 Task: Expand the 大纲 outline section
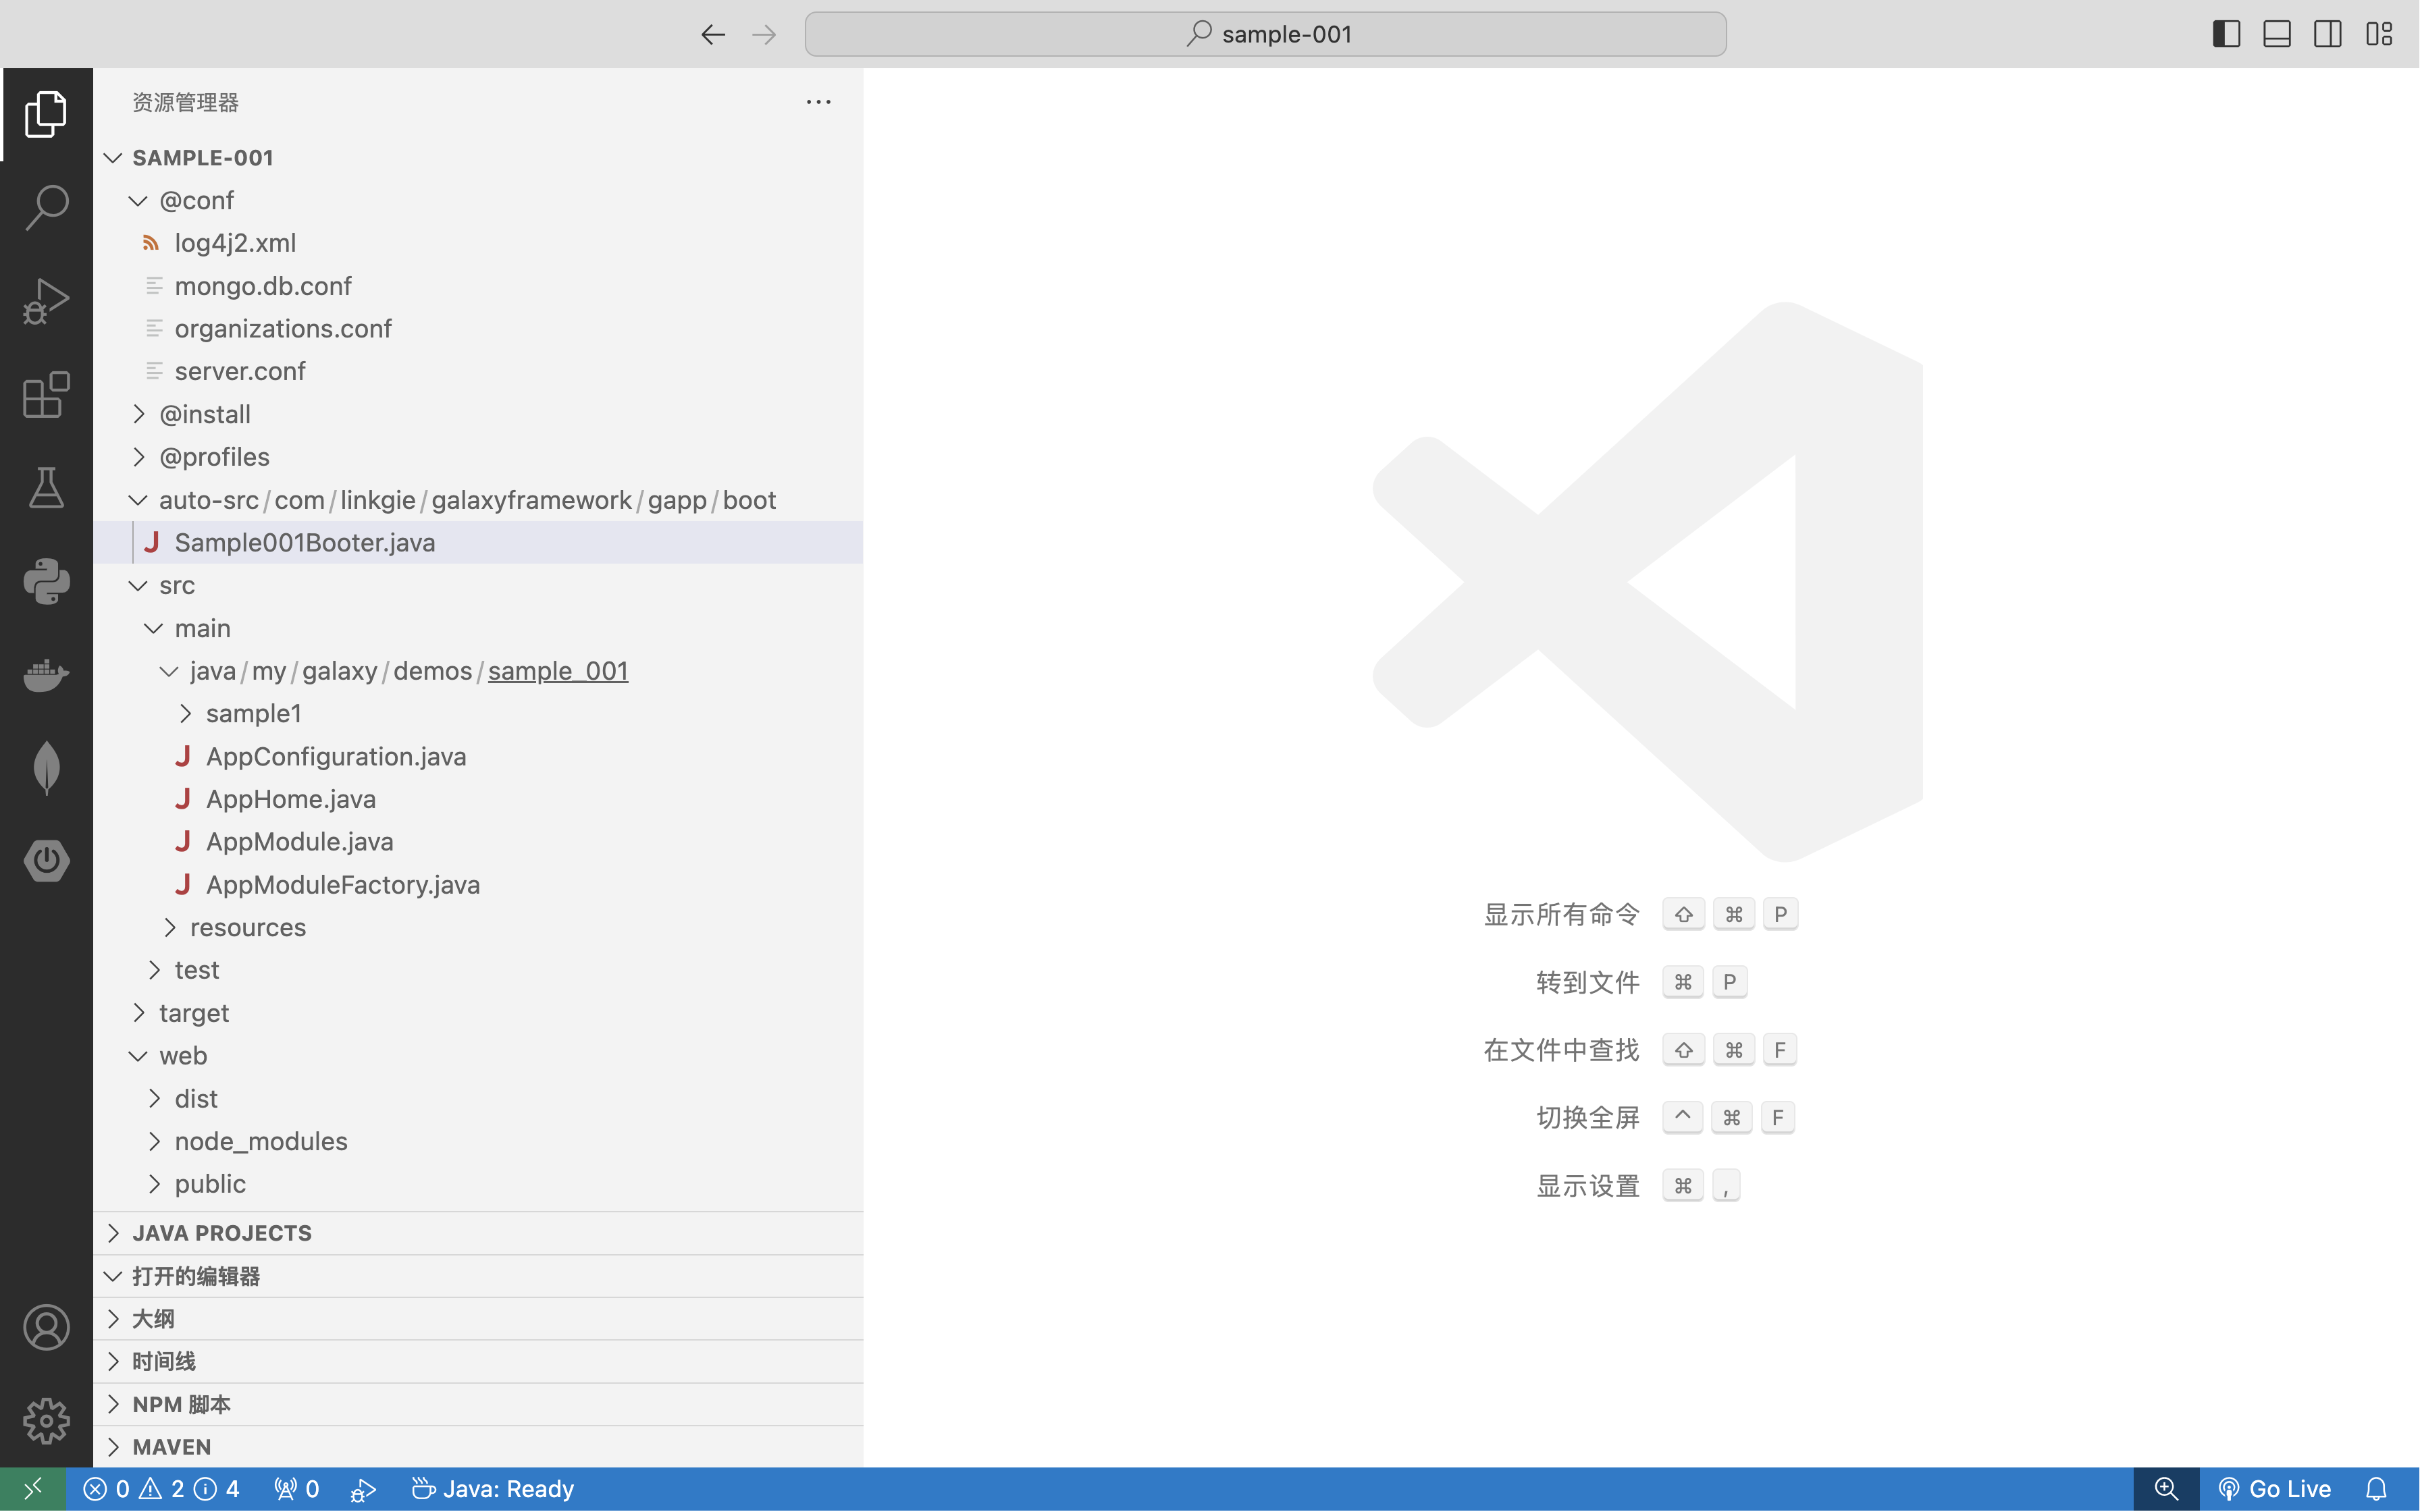click(x=478, y=1319)
